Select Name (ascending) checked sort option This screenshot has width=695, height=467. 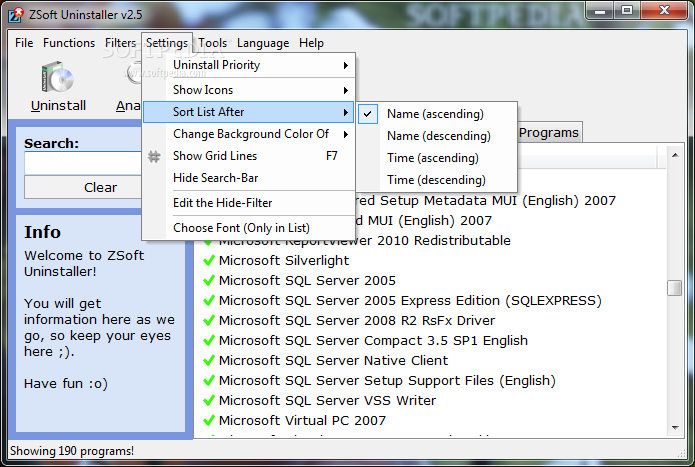(437, 114)
